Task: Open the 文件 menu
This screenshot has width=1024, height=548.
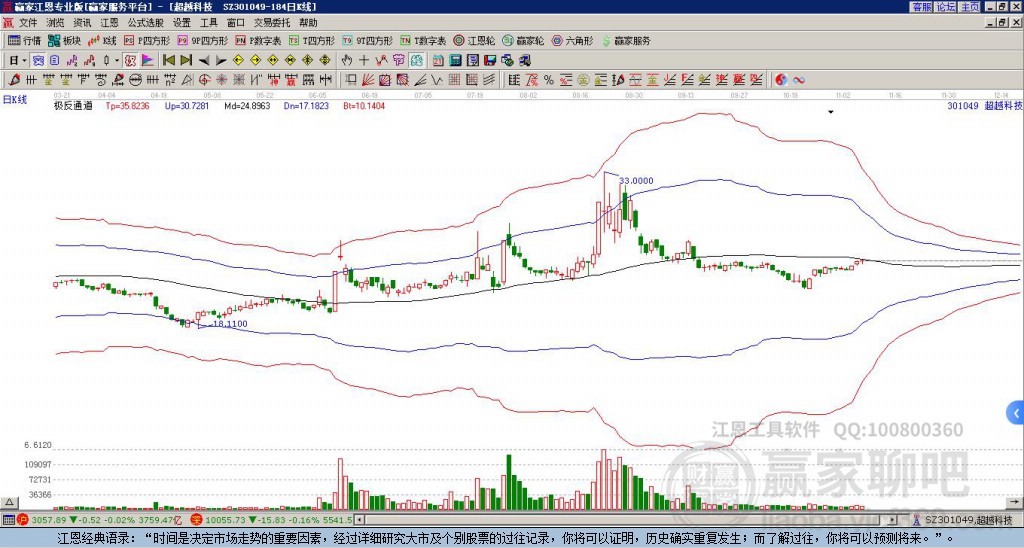Action: pos(28,23)
